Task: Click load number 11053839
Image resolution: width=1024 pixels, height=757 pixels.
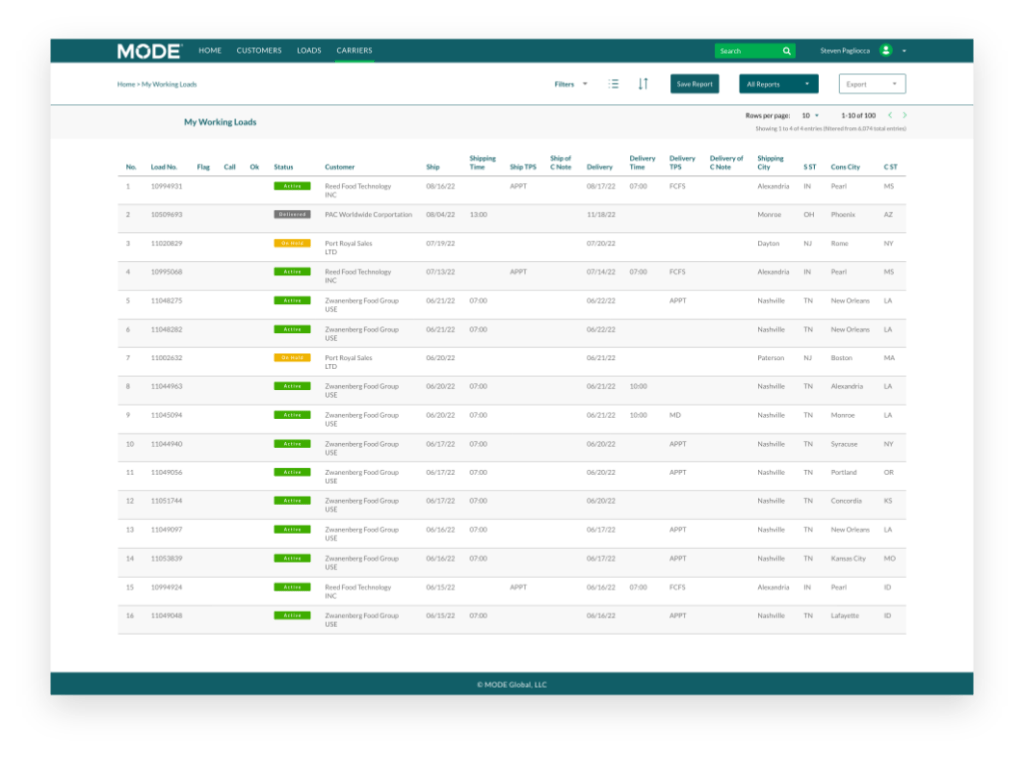Action: pos(167,558)
